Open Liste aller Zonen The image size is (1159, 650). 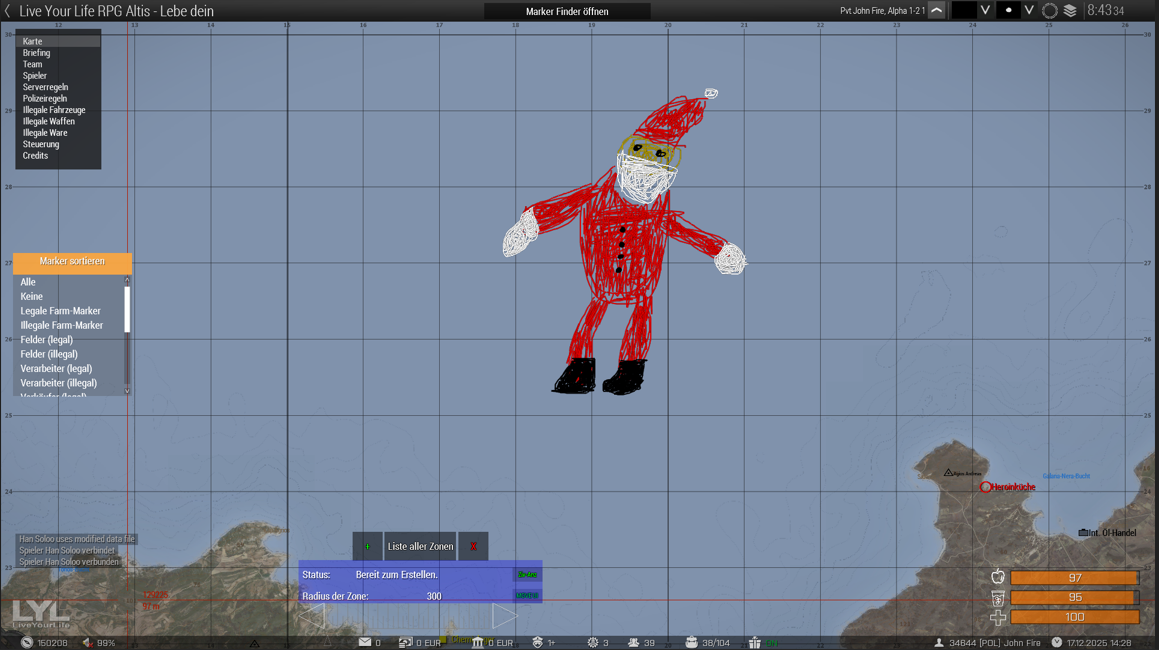pos(421,546)
